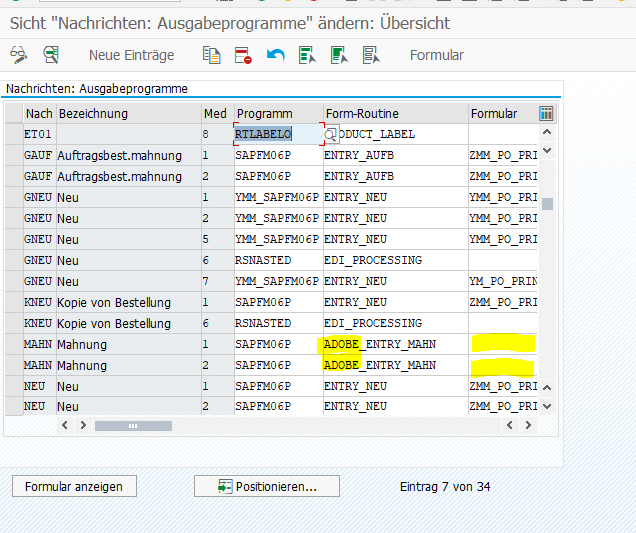The height and width of the screenshot is (533, 636).
Task: Click the Delete entry icon
Action: point(243,55)
